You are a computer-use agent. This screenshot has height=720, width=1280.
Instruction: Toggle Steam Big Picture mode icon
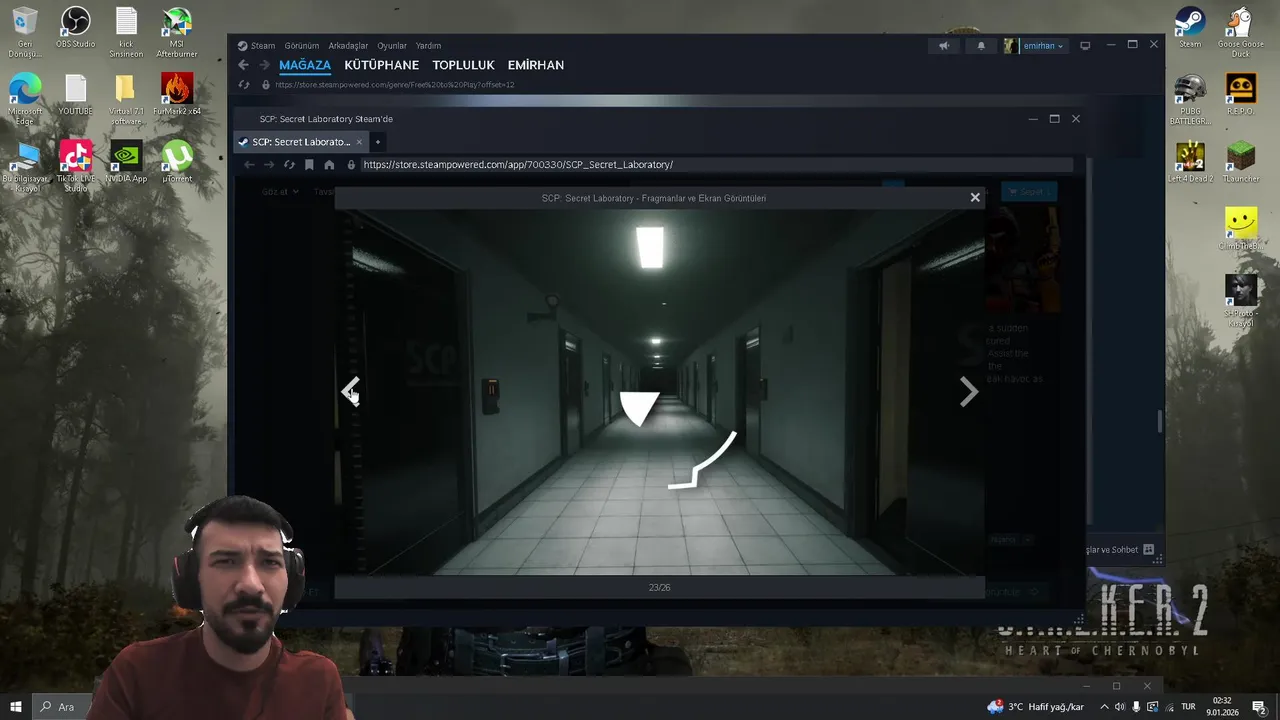(x=1085, y=45)
